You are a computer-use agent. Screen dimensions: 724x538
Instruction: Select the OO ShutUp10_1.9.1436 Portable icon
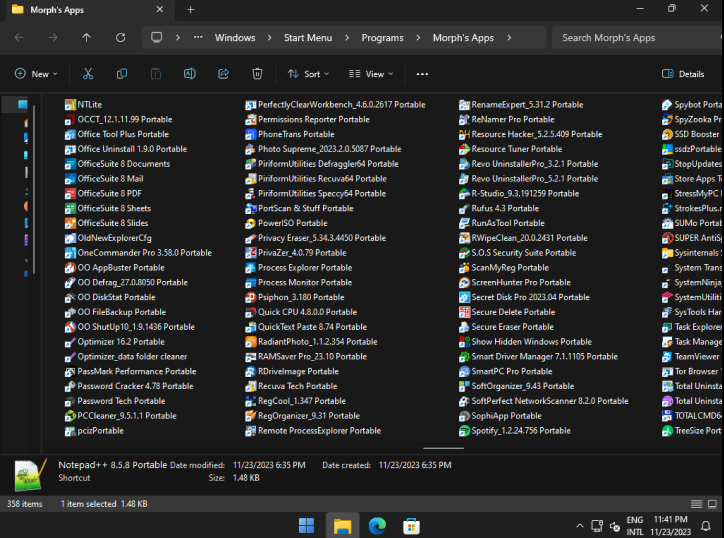coord(70,327)
